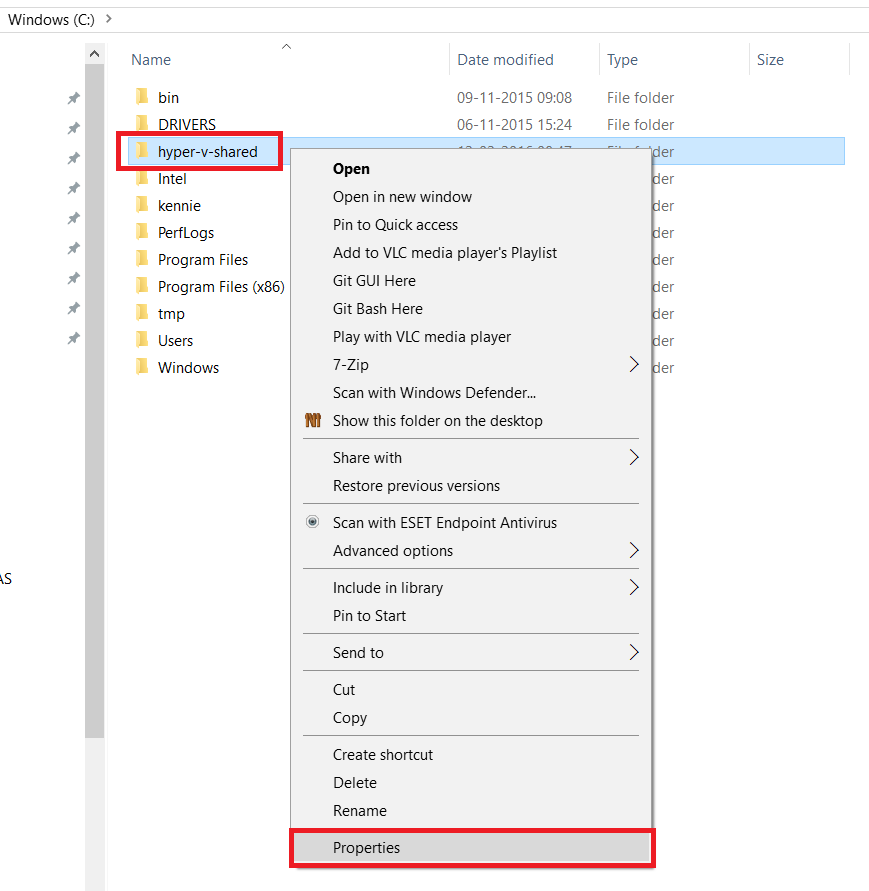Sort by the Date modified column
869x891 pixels.
(505, 60)
